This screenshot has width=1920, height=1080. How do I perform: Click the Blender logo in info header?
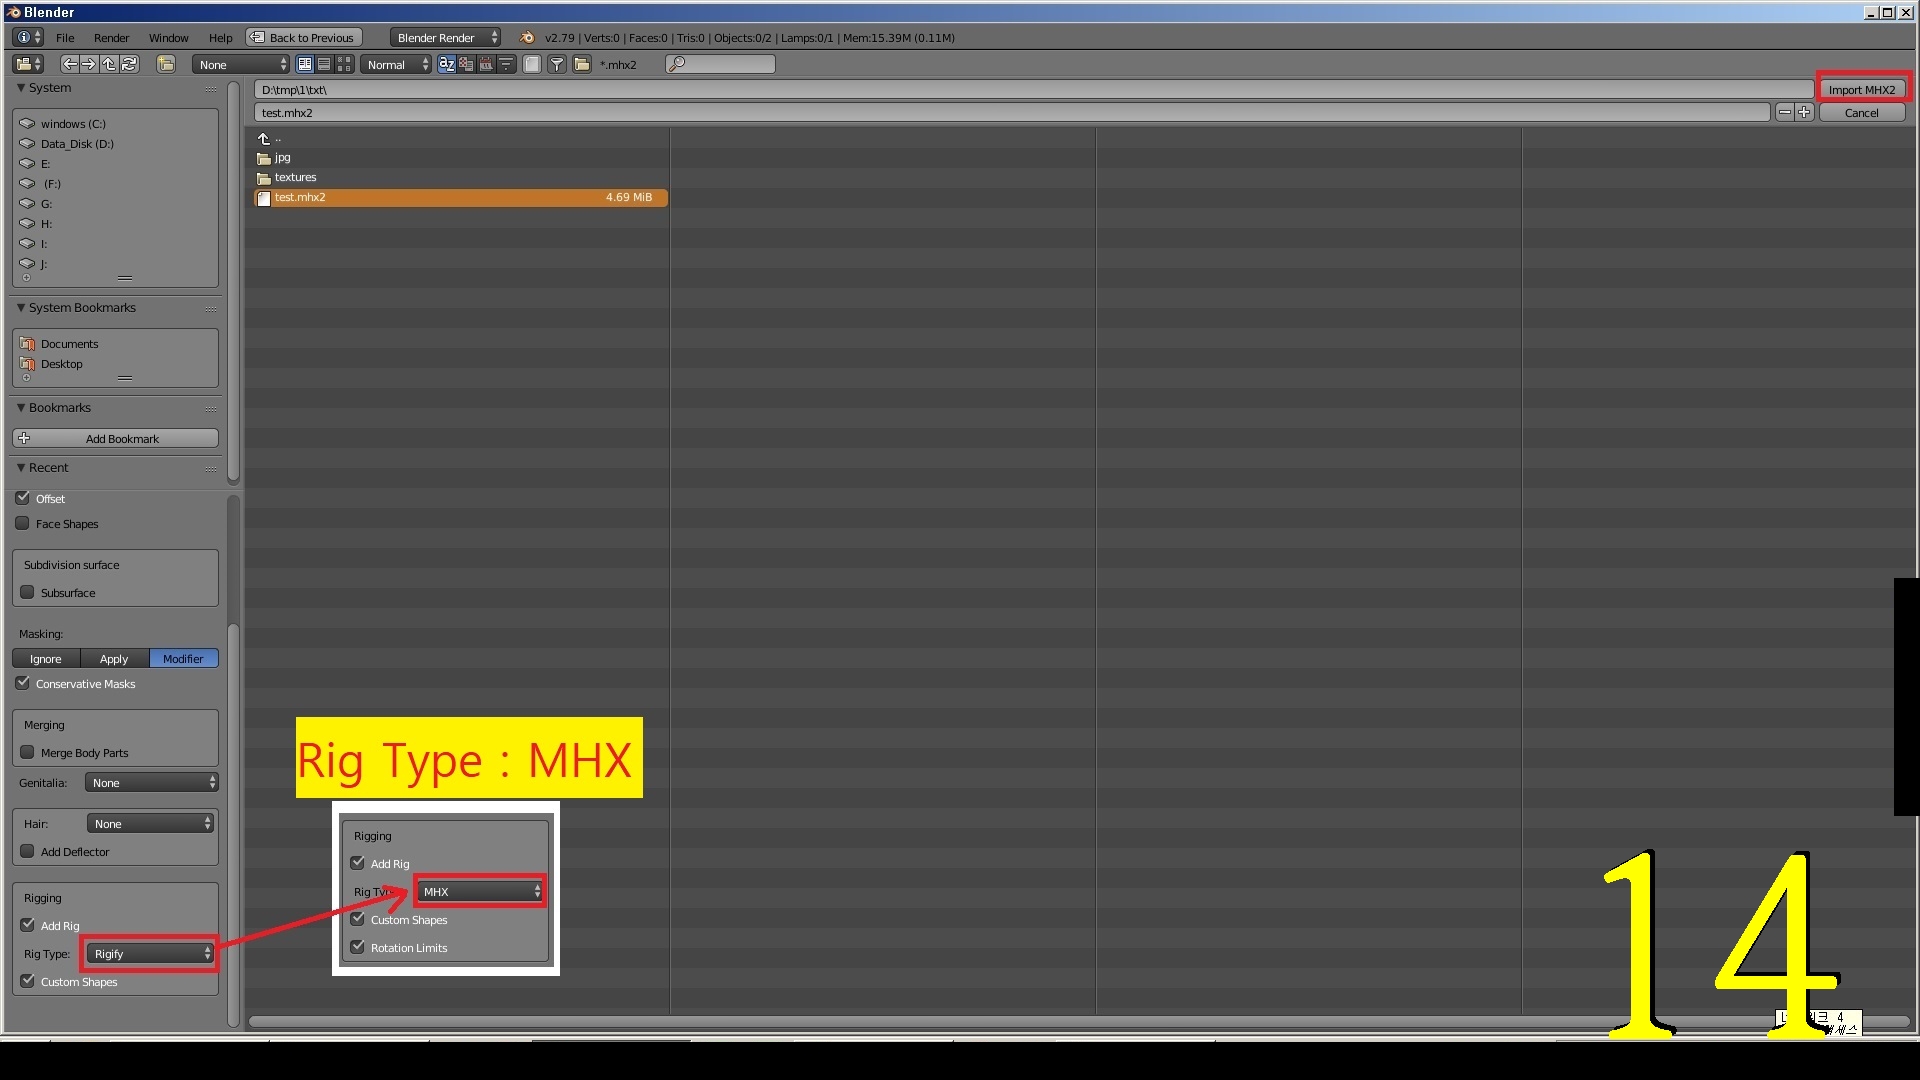click(x=527, y=38)
